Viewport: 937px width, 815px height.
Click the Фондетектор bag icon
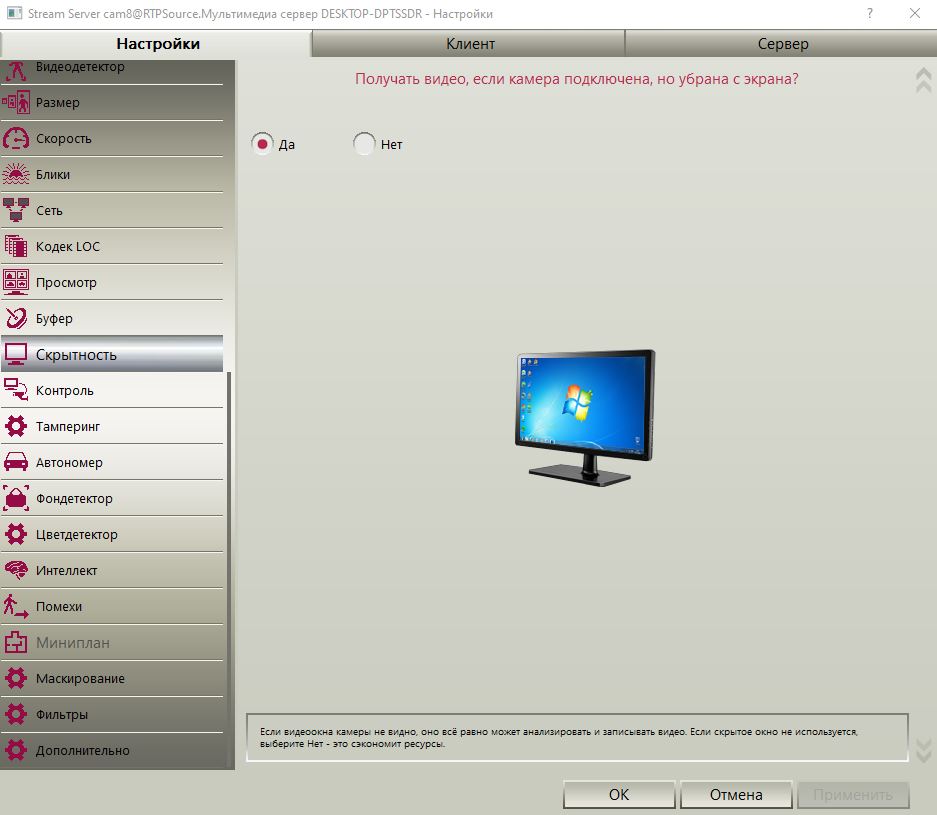16,498
